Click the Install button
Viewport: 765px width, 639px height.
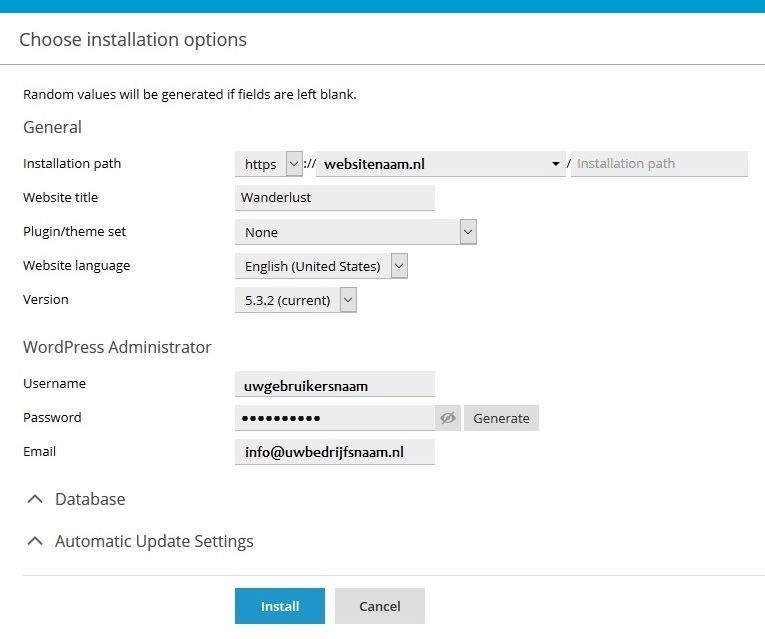point(280,606)
